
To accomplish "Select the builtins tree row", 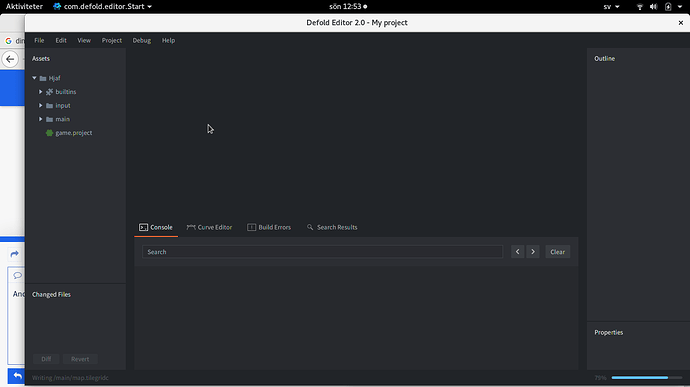I will click(x=75, y=92).
